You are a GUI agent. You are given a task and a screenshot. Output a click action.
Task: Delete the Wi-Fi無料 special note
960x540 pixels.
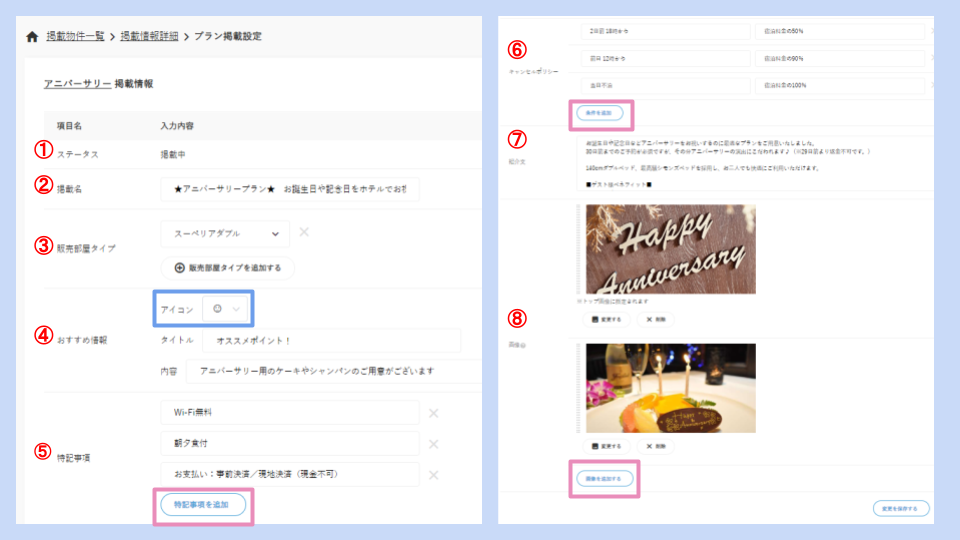point(433,413)
